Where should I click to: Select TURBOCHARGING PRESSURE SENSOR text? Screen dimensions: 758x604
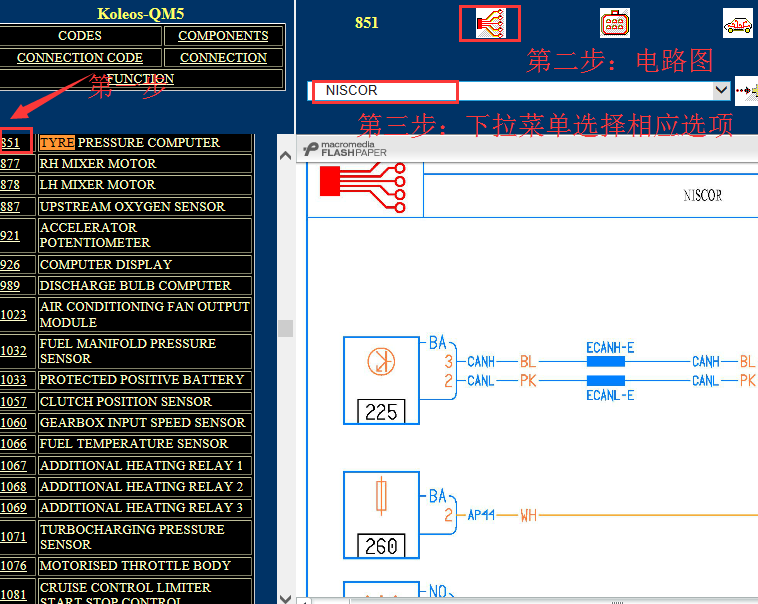[132, 537]
